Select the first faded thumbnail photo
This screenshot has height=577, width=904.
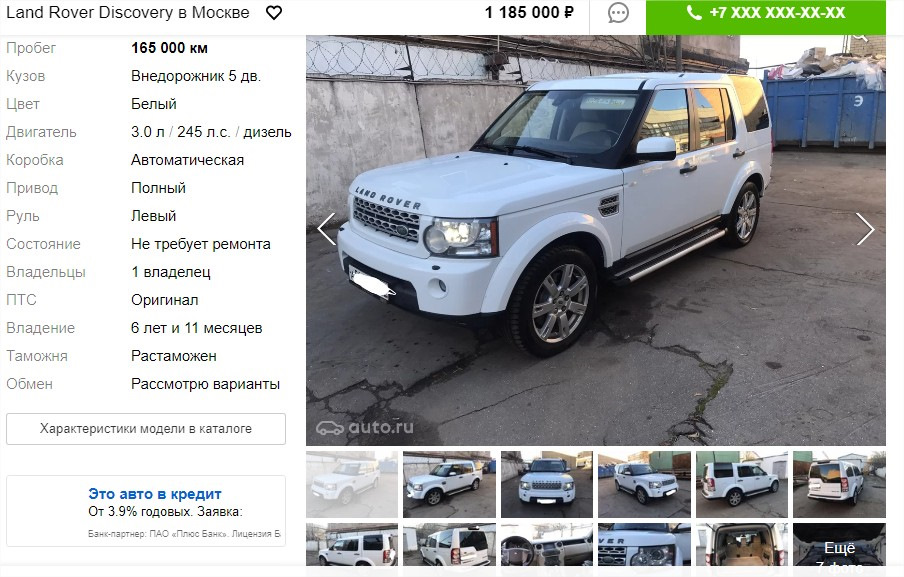(352, 484)
